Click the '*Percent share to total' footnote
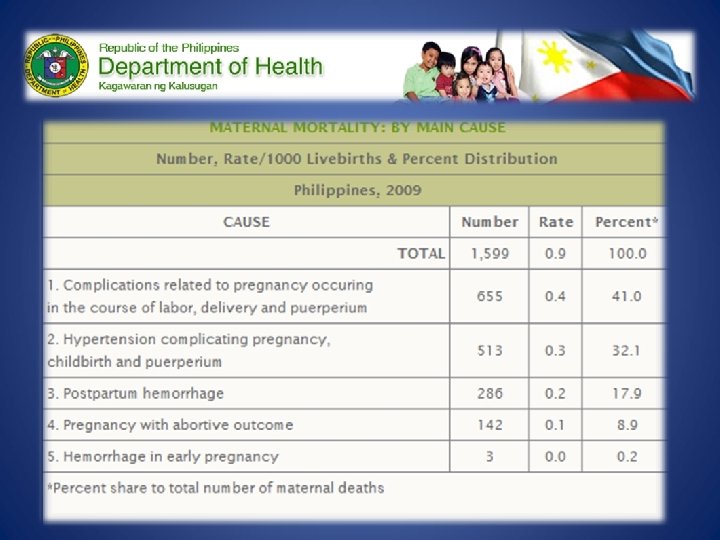Screen dimensions: 720x540 point(215,488)
